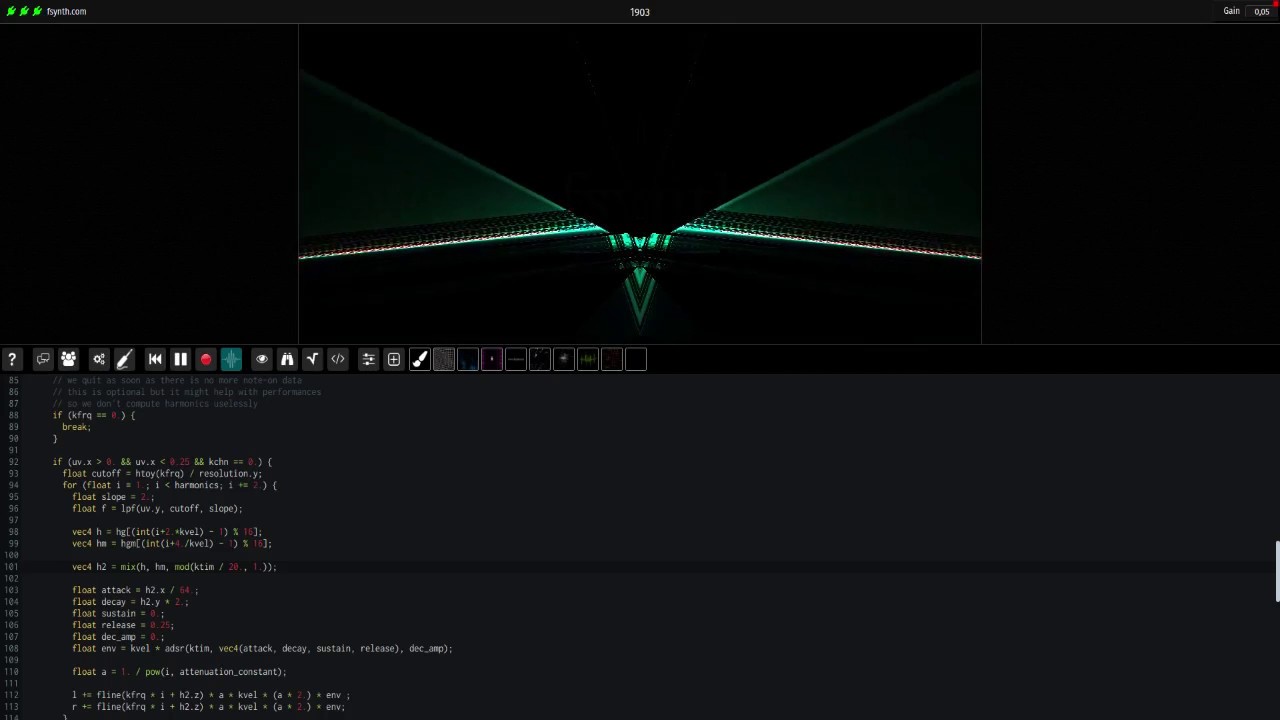The image size is (1280, 720).
Task: Click code line 'float attack = h2.x'
Action: point(135,590)
